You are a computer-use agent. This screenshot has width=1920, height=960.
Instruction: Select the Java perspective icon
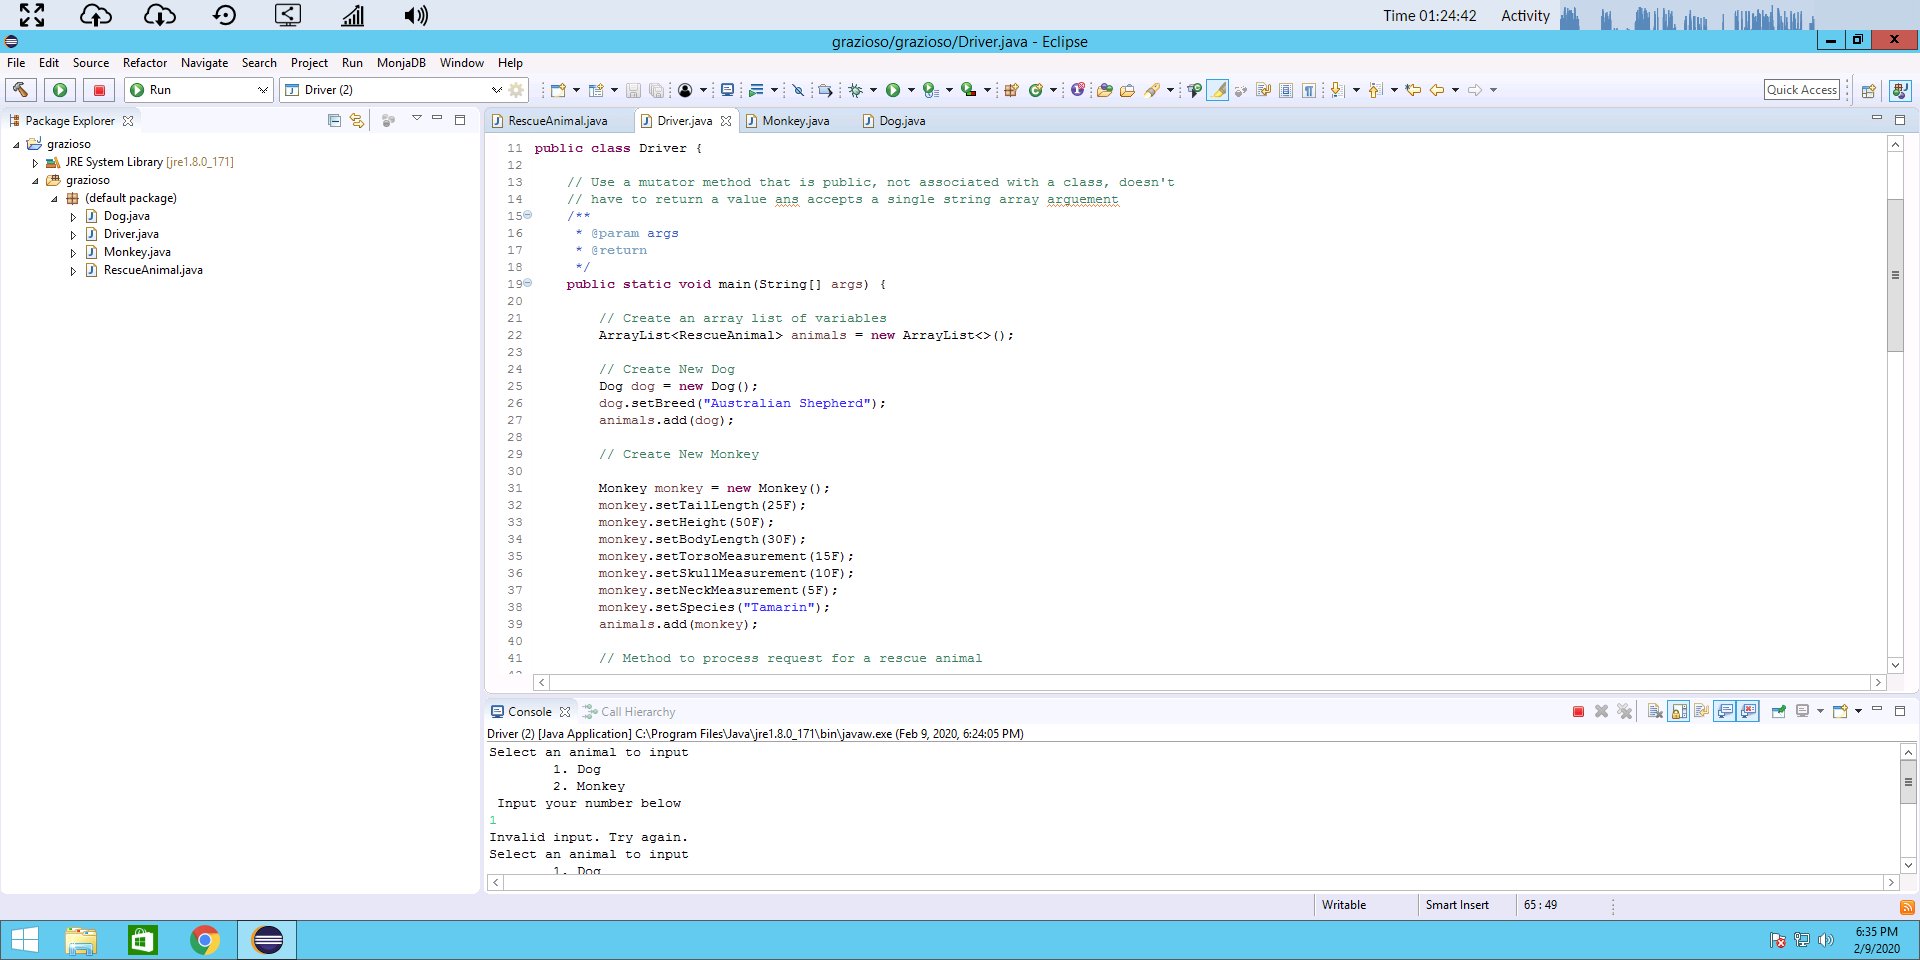(1900, 90)
